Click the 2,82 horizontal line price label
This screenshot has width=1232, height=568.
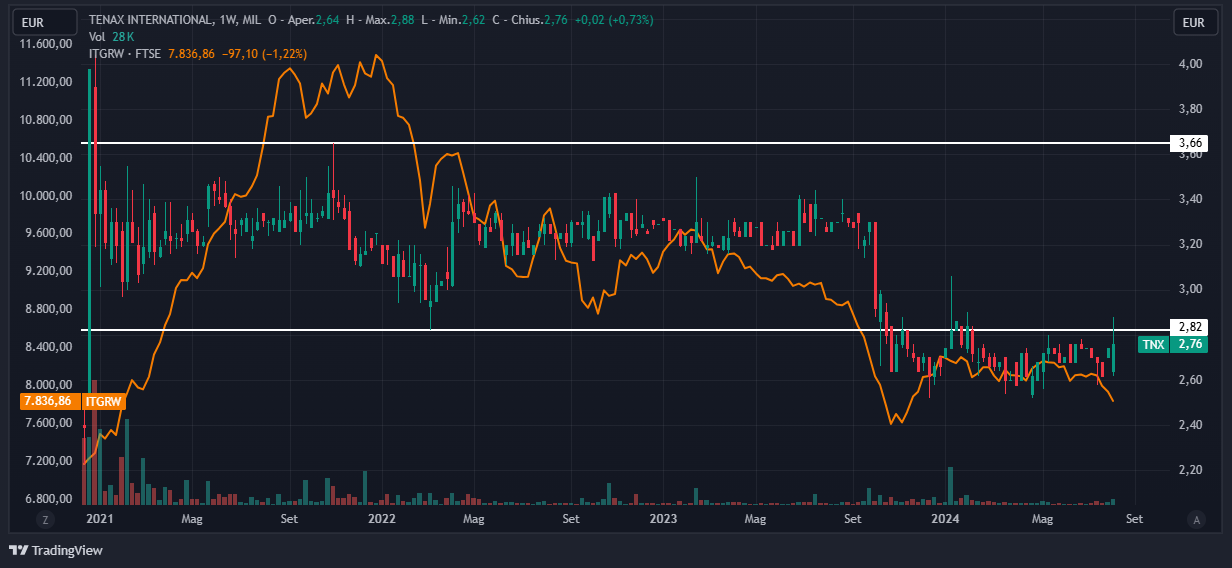pyautogui.click(x=1190, y=327)
